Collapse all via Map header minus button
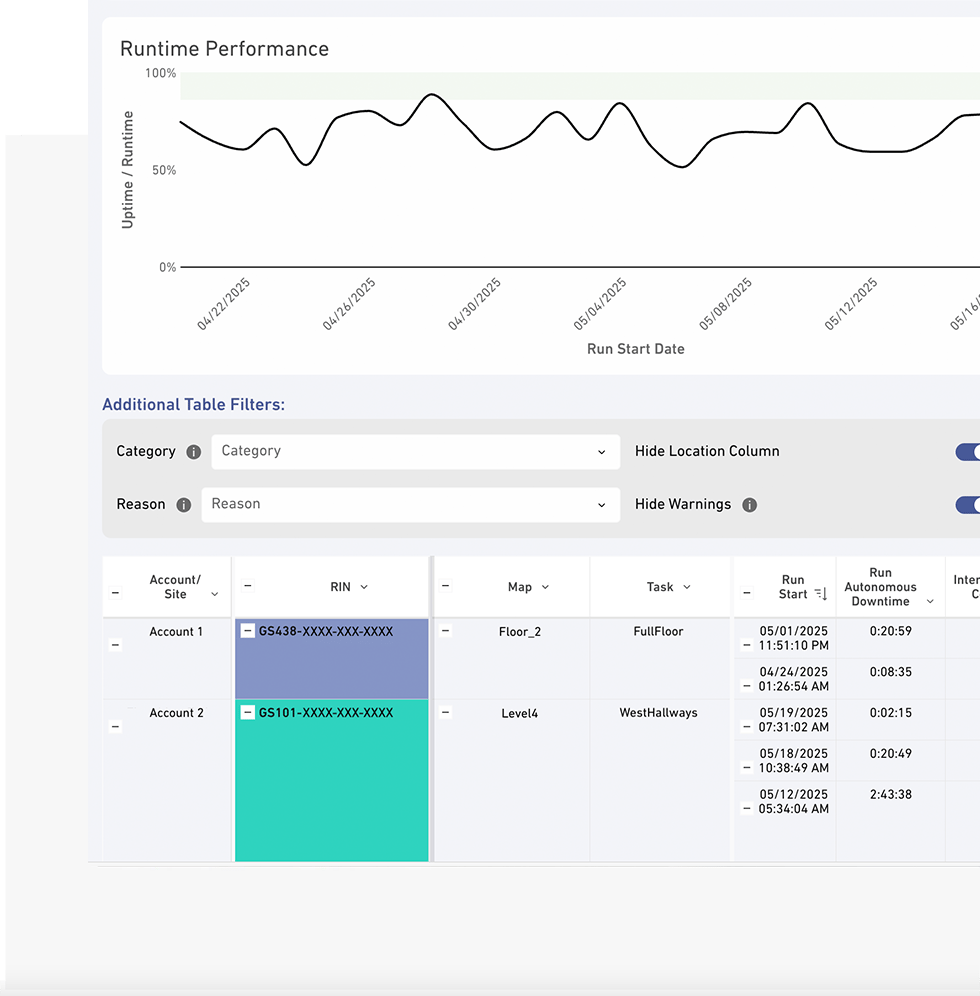The image size is (980, 996). click(445, 586)
